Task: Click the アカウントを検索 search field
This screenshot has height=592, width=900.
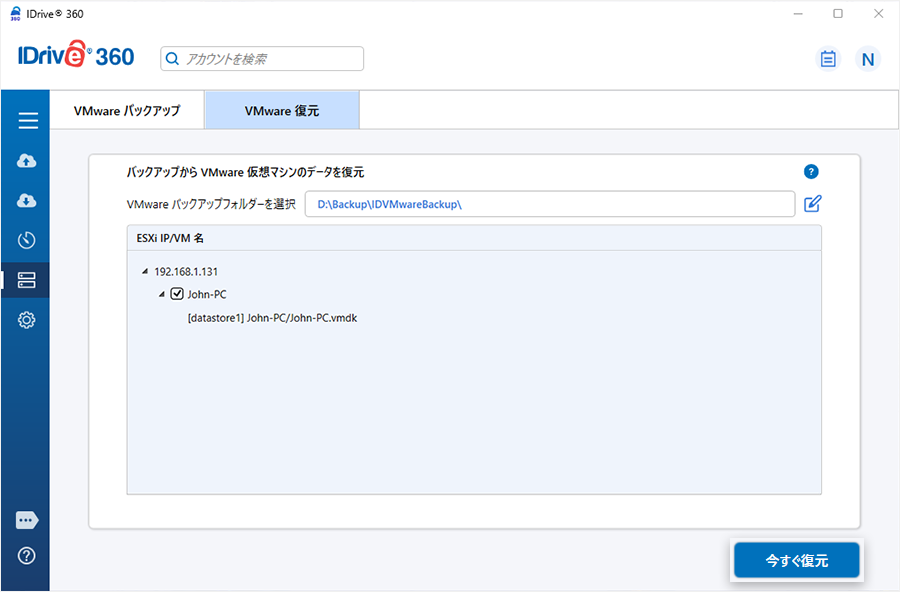Action: coord(262,59)
